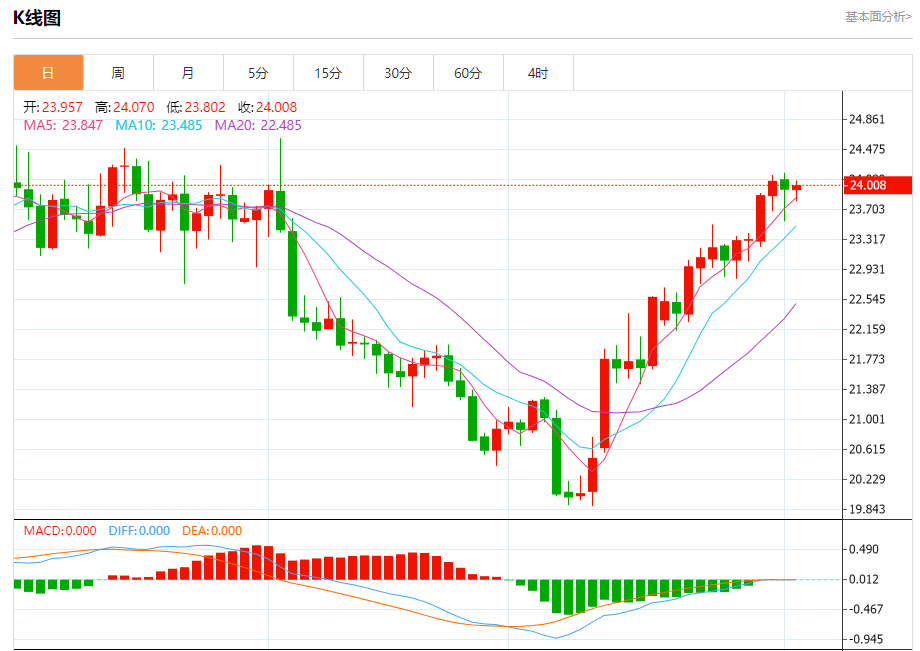920x651 pixels.
Task: Click the 23.703 price axis label
Action: pyautogui.click(x=867, y=209)
